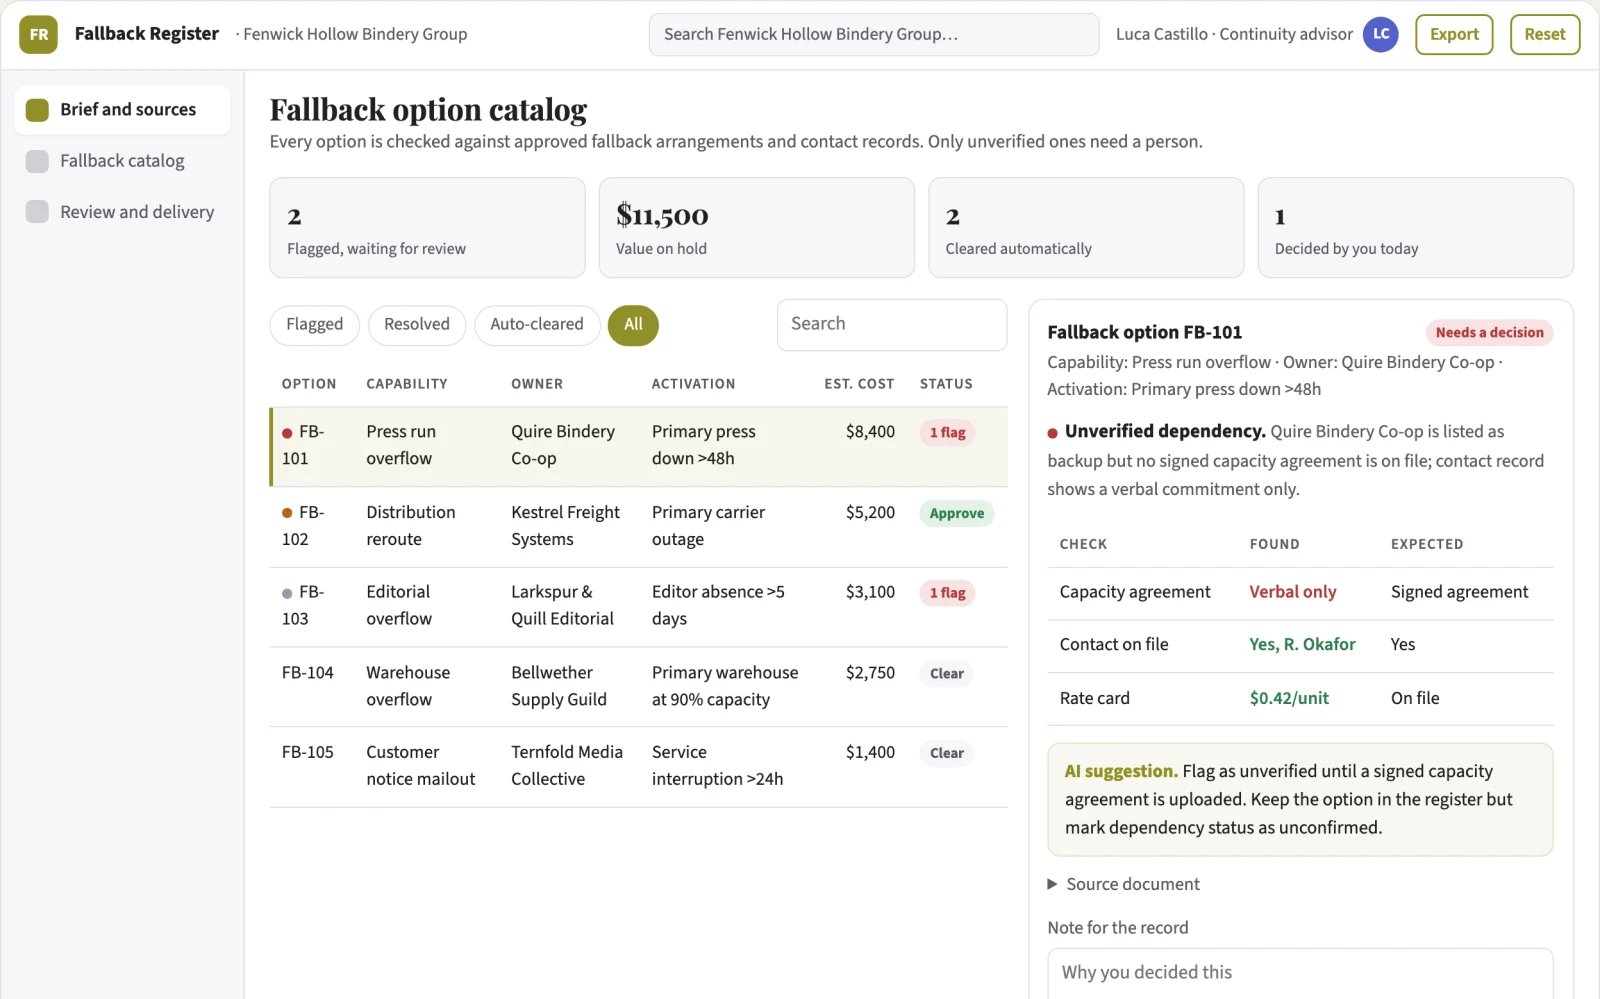Click the Flagged, waiting for review card
Viewport: 1600px width, 999px height.
pos(427,228)
